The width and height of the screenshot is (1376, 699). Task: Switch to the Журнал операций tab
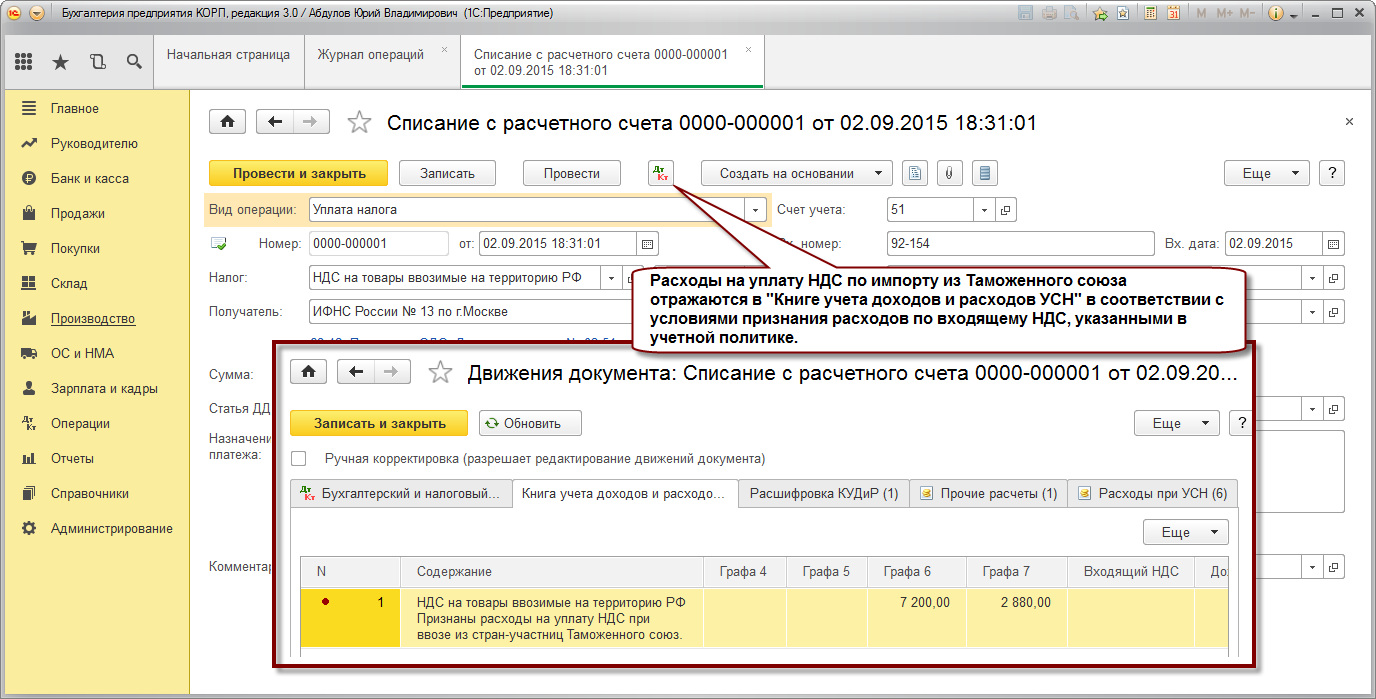click(371, 55)
